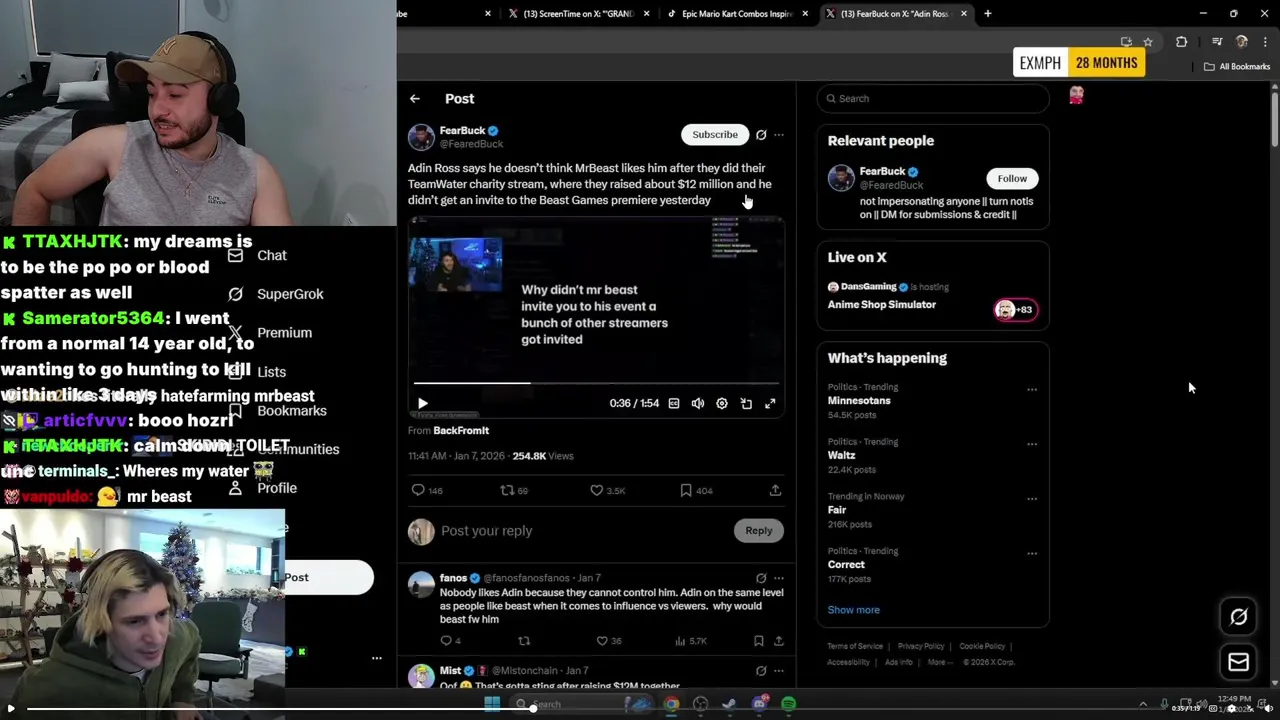Seek along the tweet video progress bar
1280x720 pixels.
pos(596,383)
